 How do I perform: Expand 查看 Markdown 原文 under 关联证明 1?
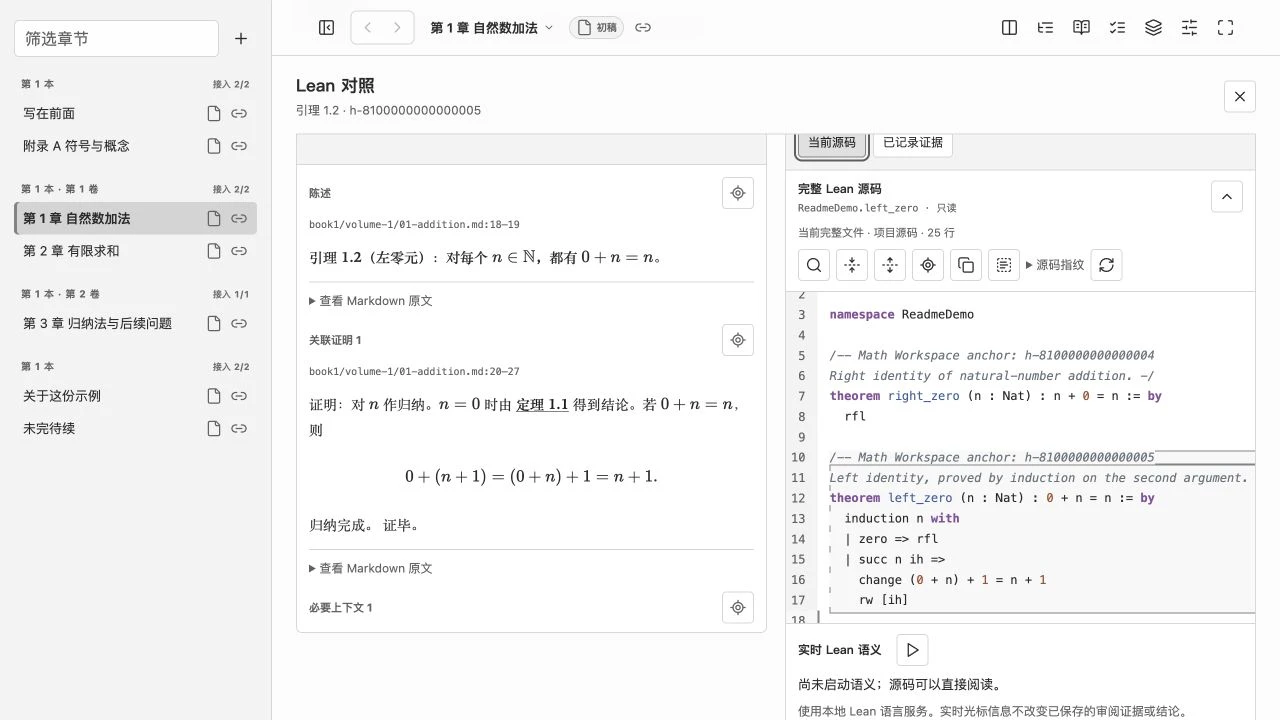(371, 568)
